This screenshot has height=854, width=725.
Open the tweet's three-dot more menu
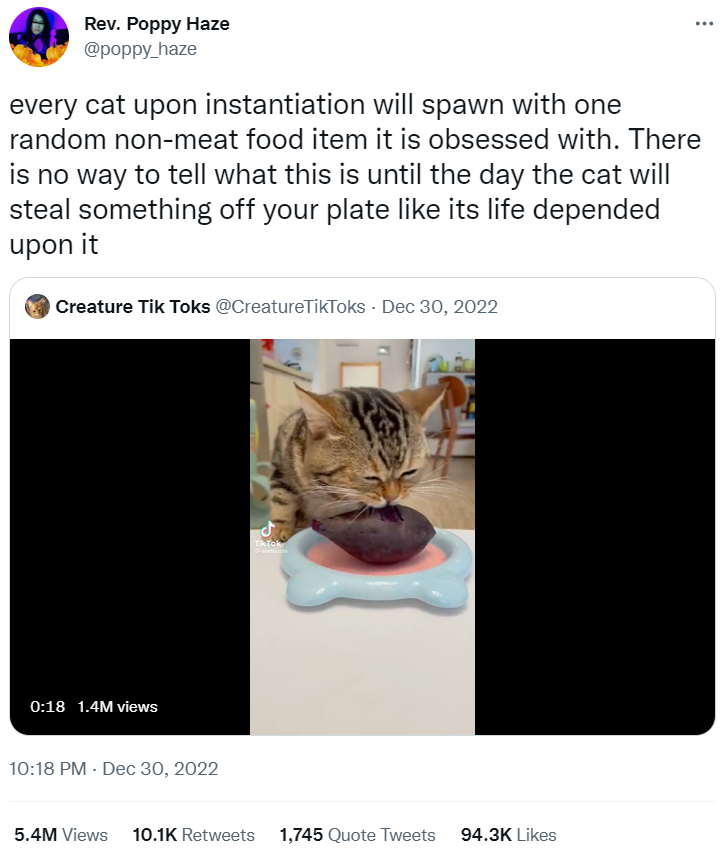tap(703, 24)
